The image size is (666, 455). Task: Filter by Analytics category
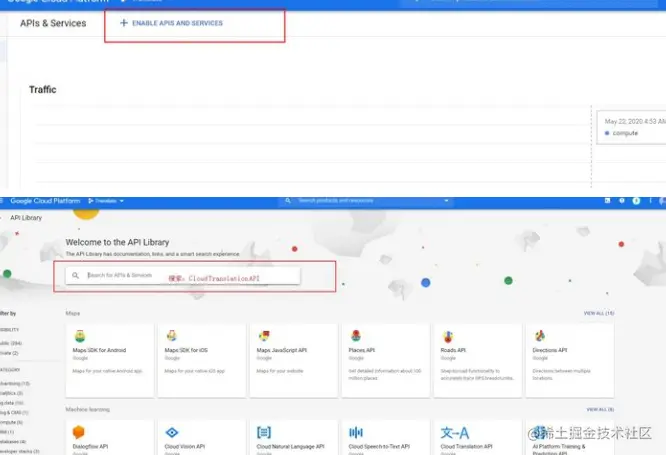pos(11,393)
